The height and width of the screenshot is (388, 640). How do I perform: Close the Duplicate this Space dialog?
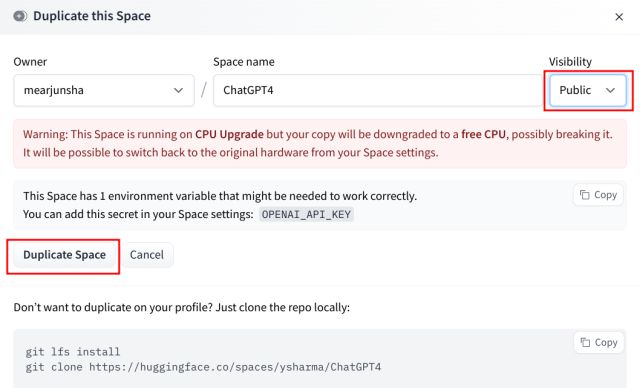coord(619,17)
